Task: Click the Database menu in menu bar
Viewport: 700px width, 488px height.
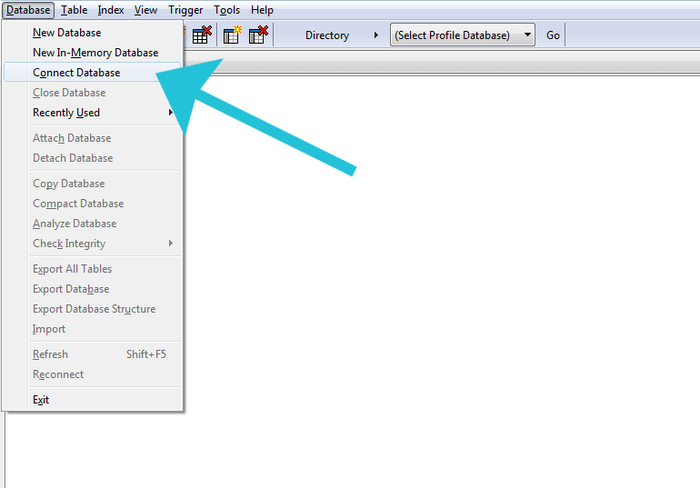Action: coord(28,10)
